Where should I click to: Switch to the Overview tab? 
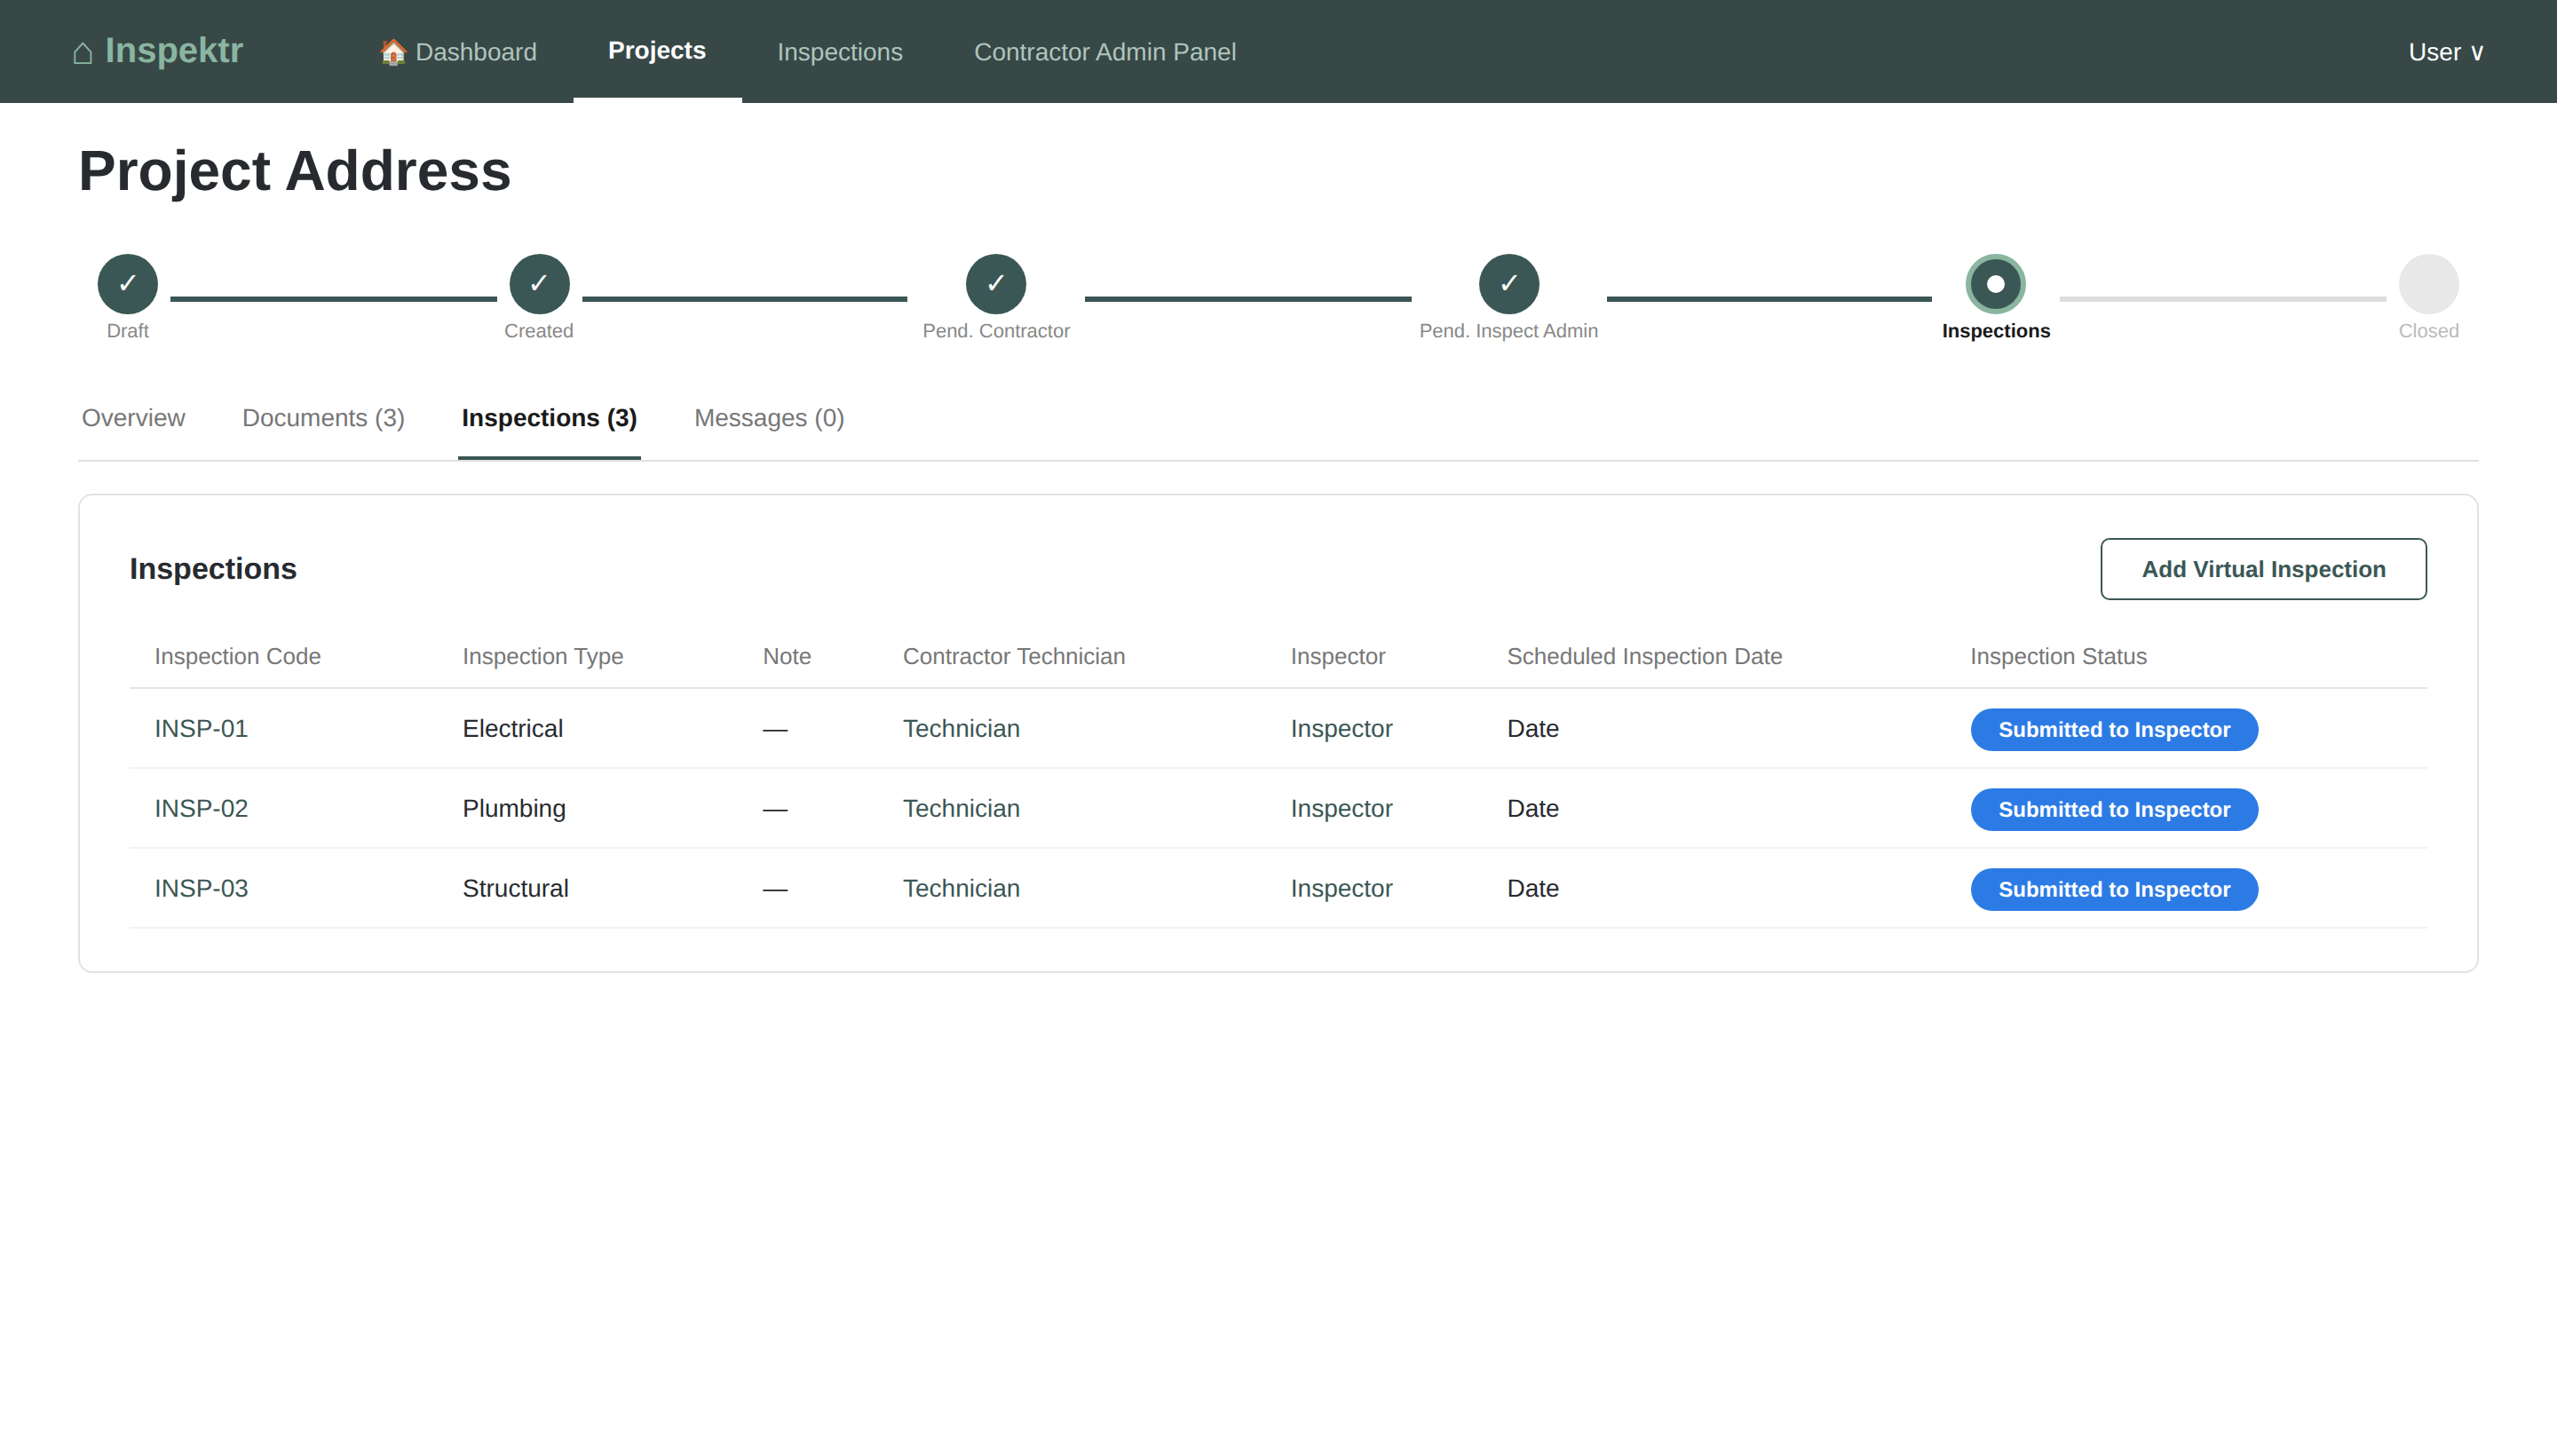tap(133, 418)
